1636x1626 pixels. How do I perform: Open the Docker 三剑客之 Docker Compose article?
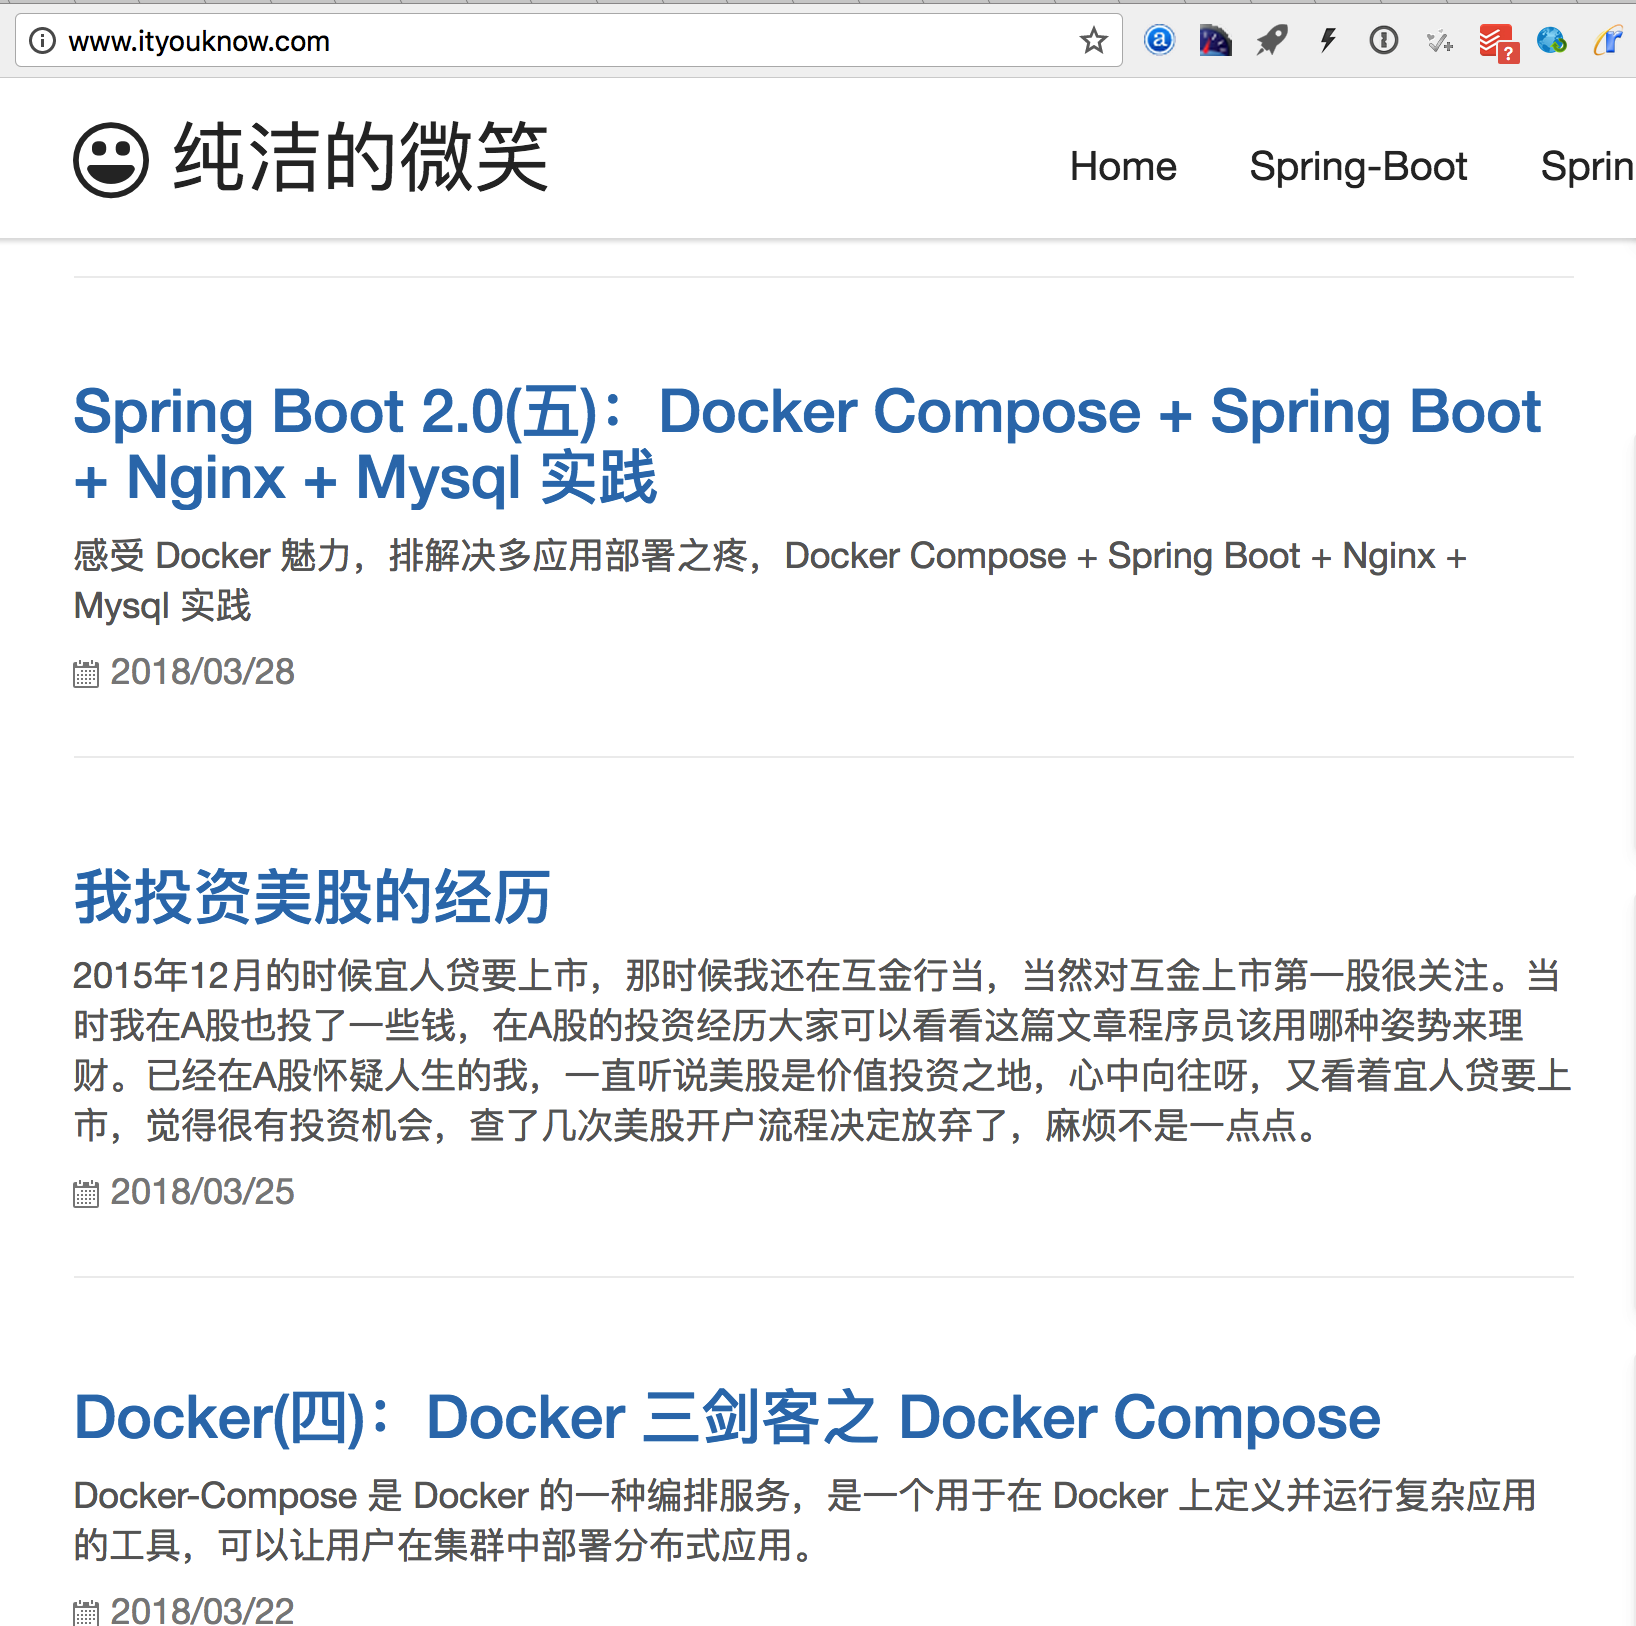point(725,1417)
